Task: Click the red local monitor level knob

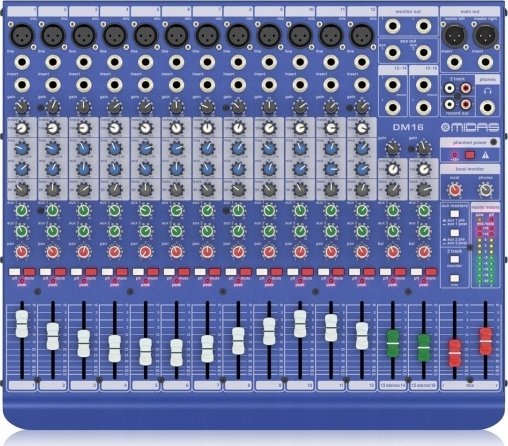Action: tap(455, 190)
